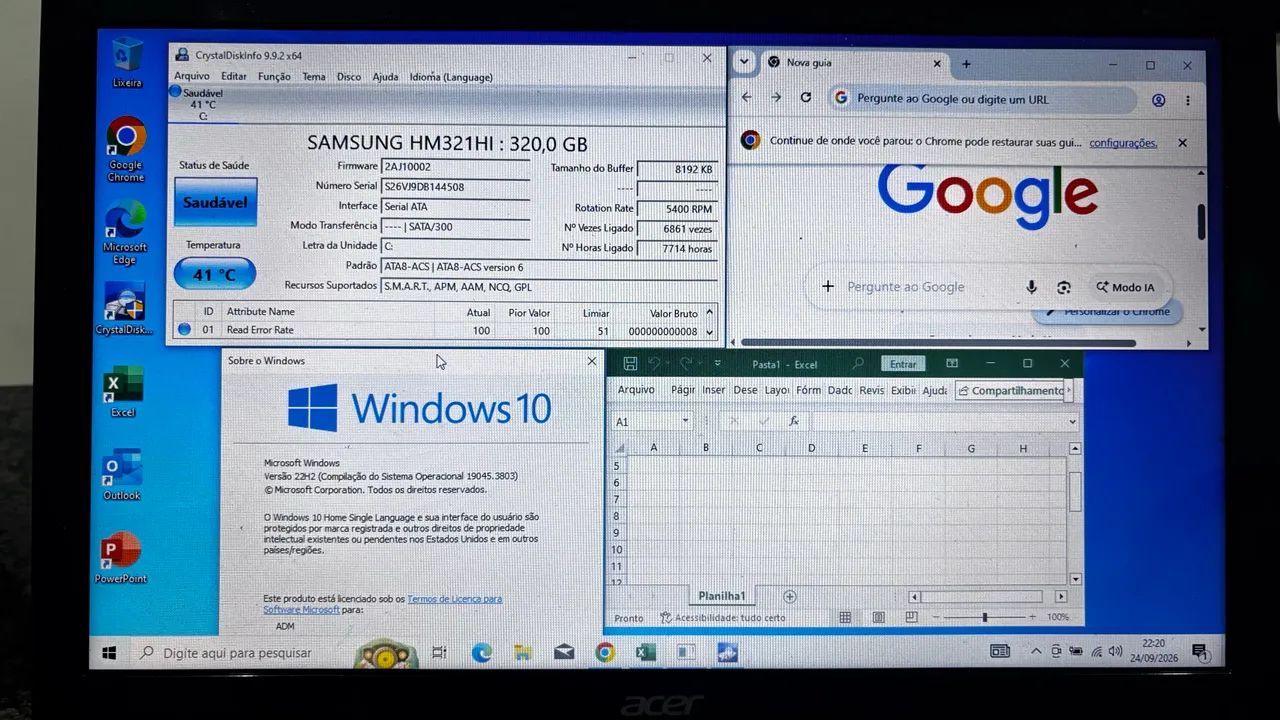This screenshot has height=720, width=1280.
Task: Click the Chrome profile avatar icon
Action: click(1159, 100)
